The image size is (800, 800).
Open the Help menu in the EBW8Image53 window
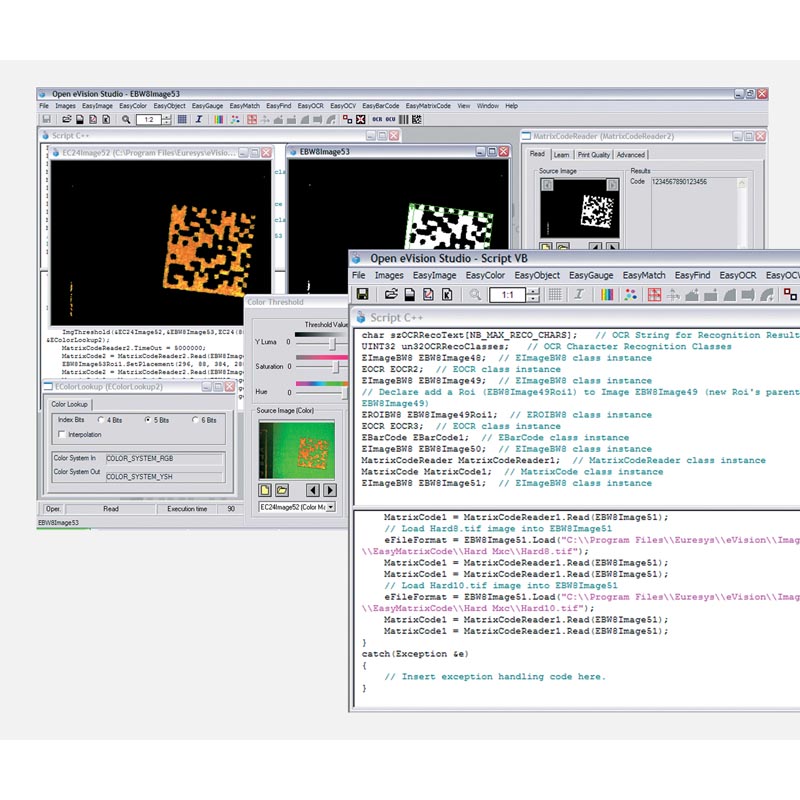point(512,106)
